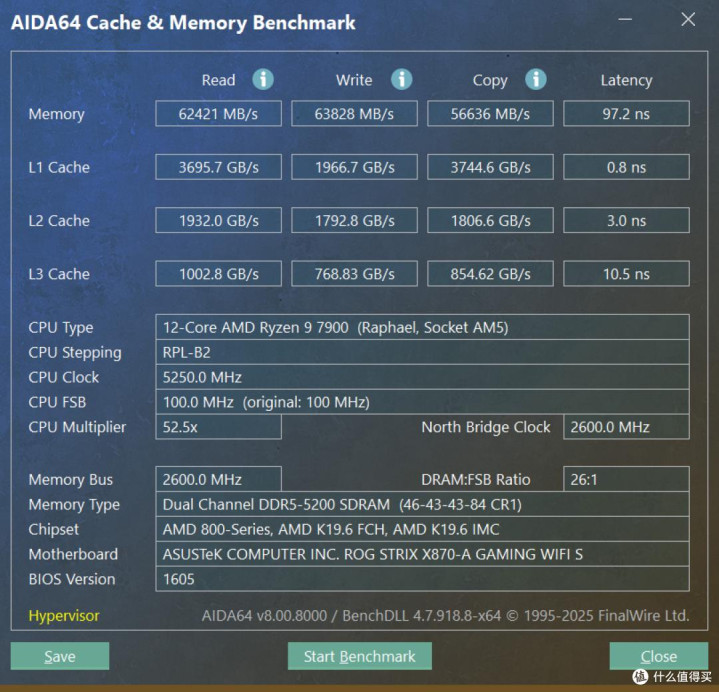
Task: Click the CPU Multiplier label
Action: click(x=77, y=427)
